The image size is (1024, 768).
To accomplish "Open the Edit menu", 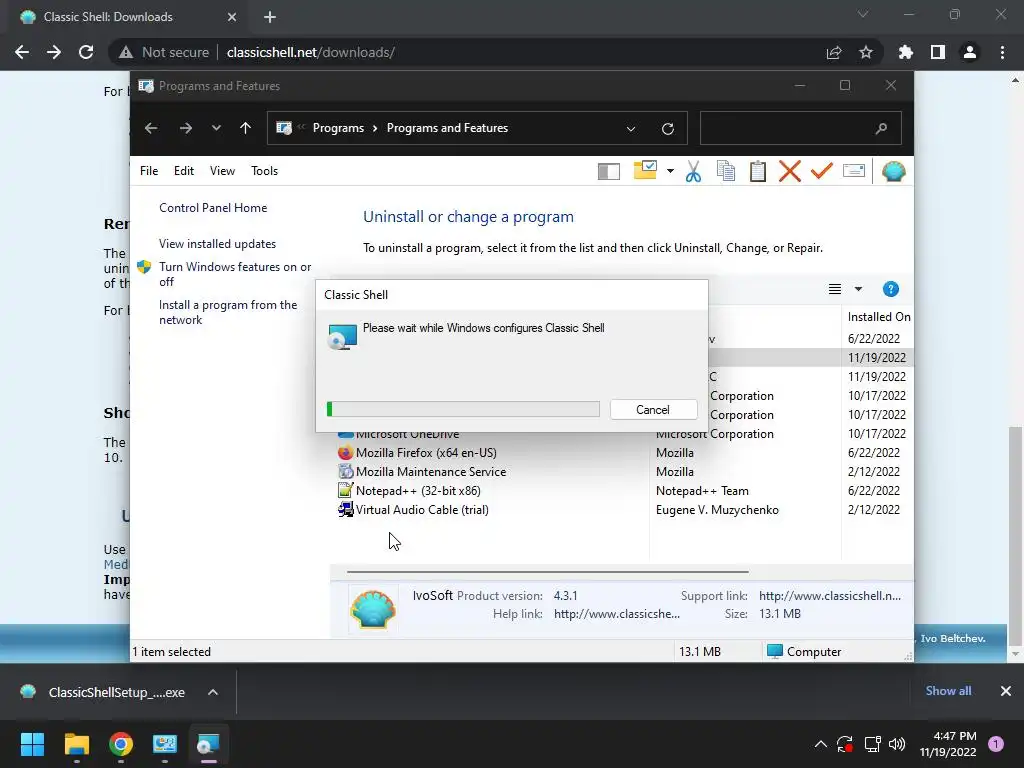I will point(184,171).
